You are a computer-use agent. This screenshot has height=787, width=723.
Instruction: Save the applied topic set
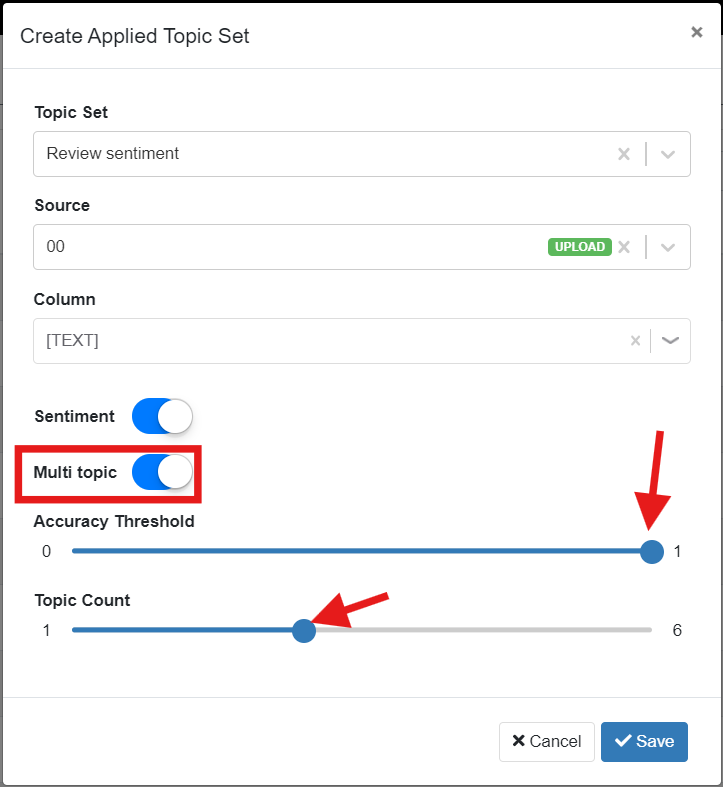point(644,741)
